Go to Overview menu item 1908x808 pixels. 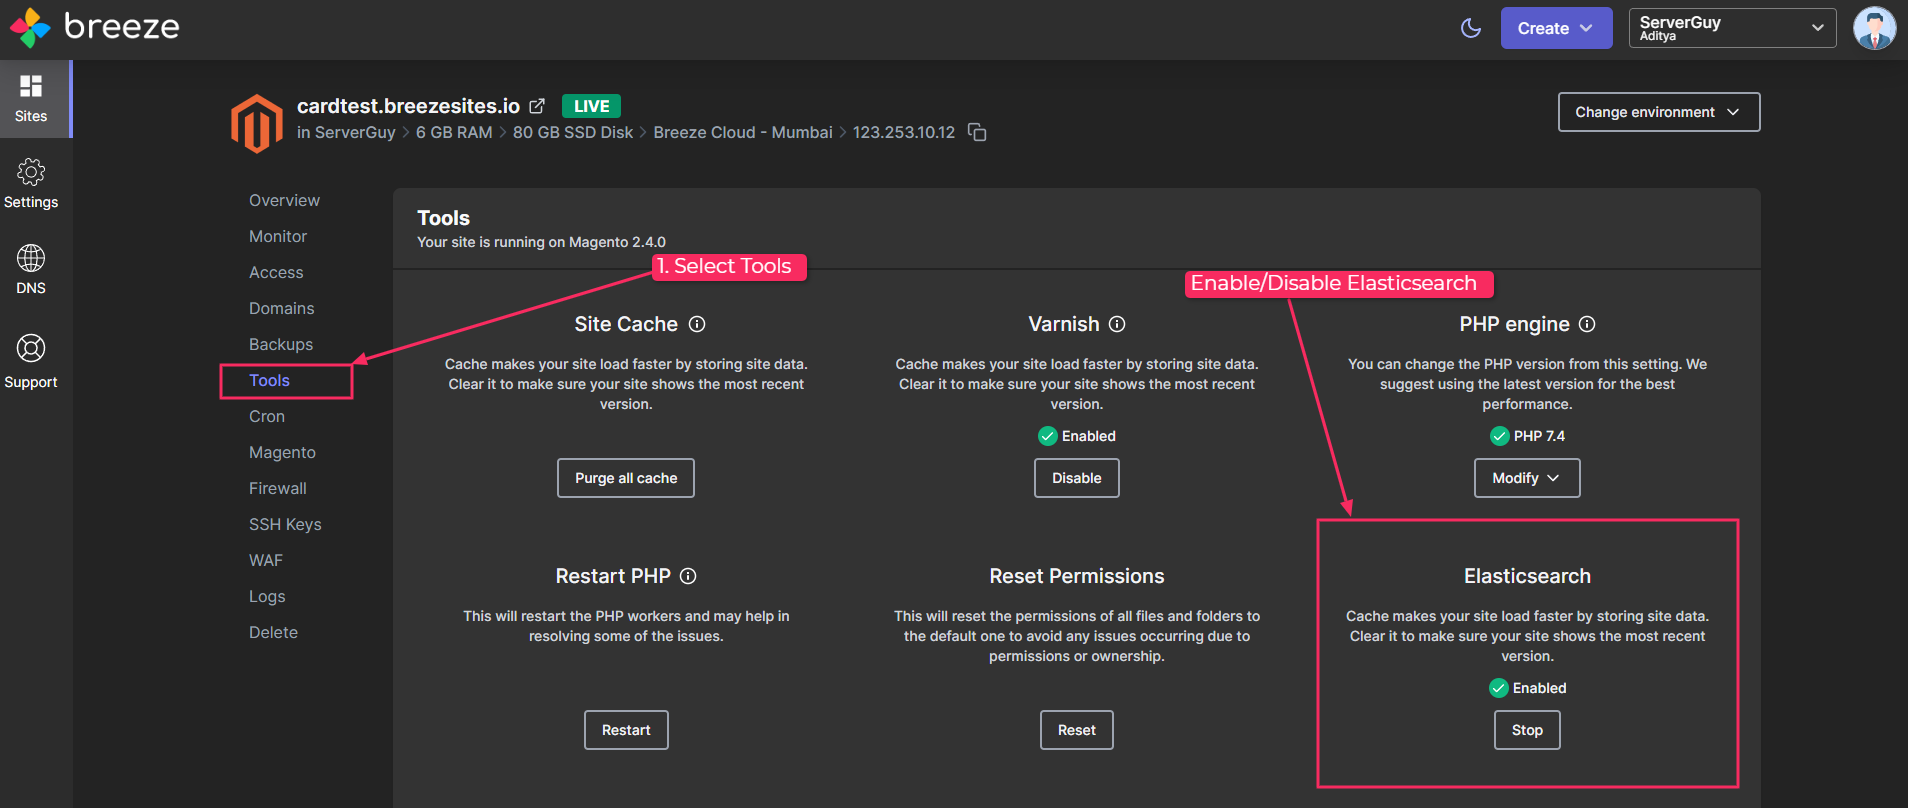click(284, 200)
